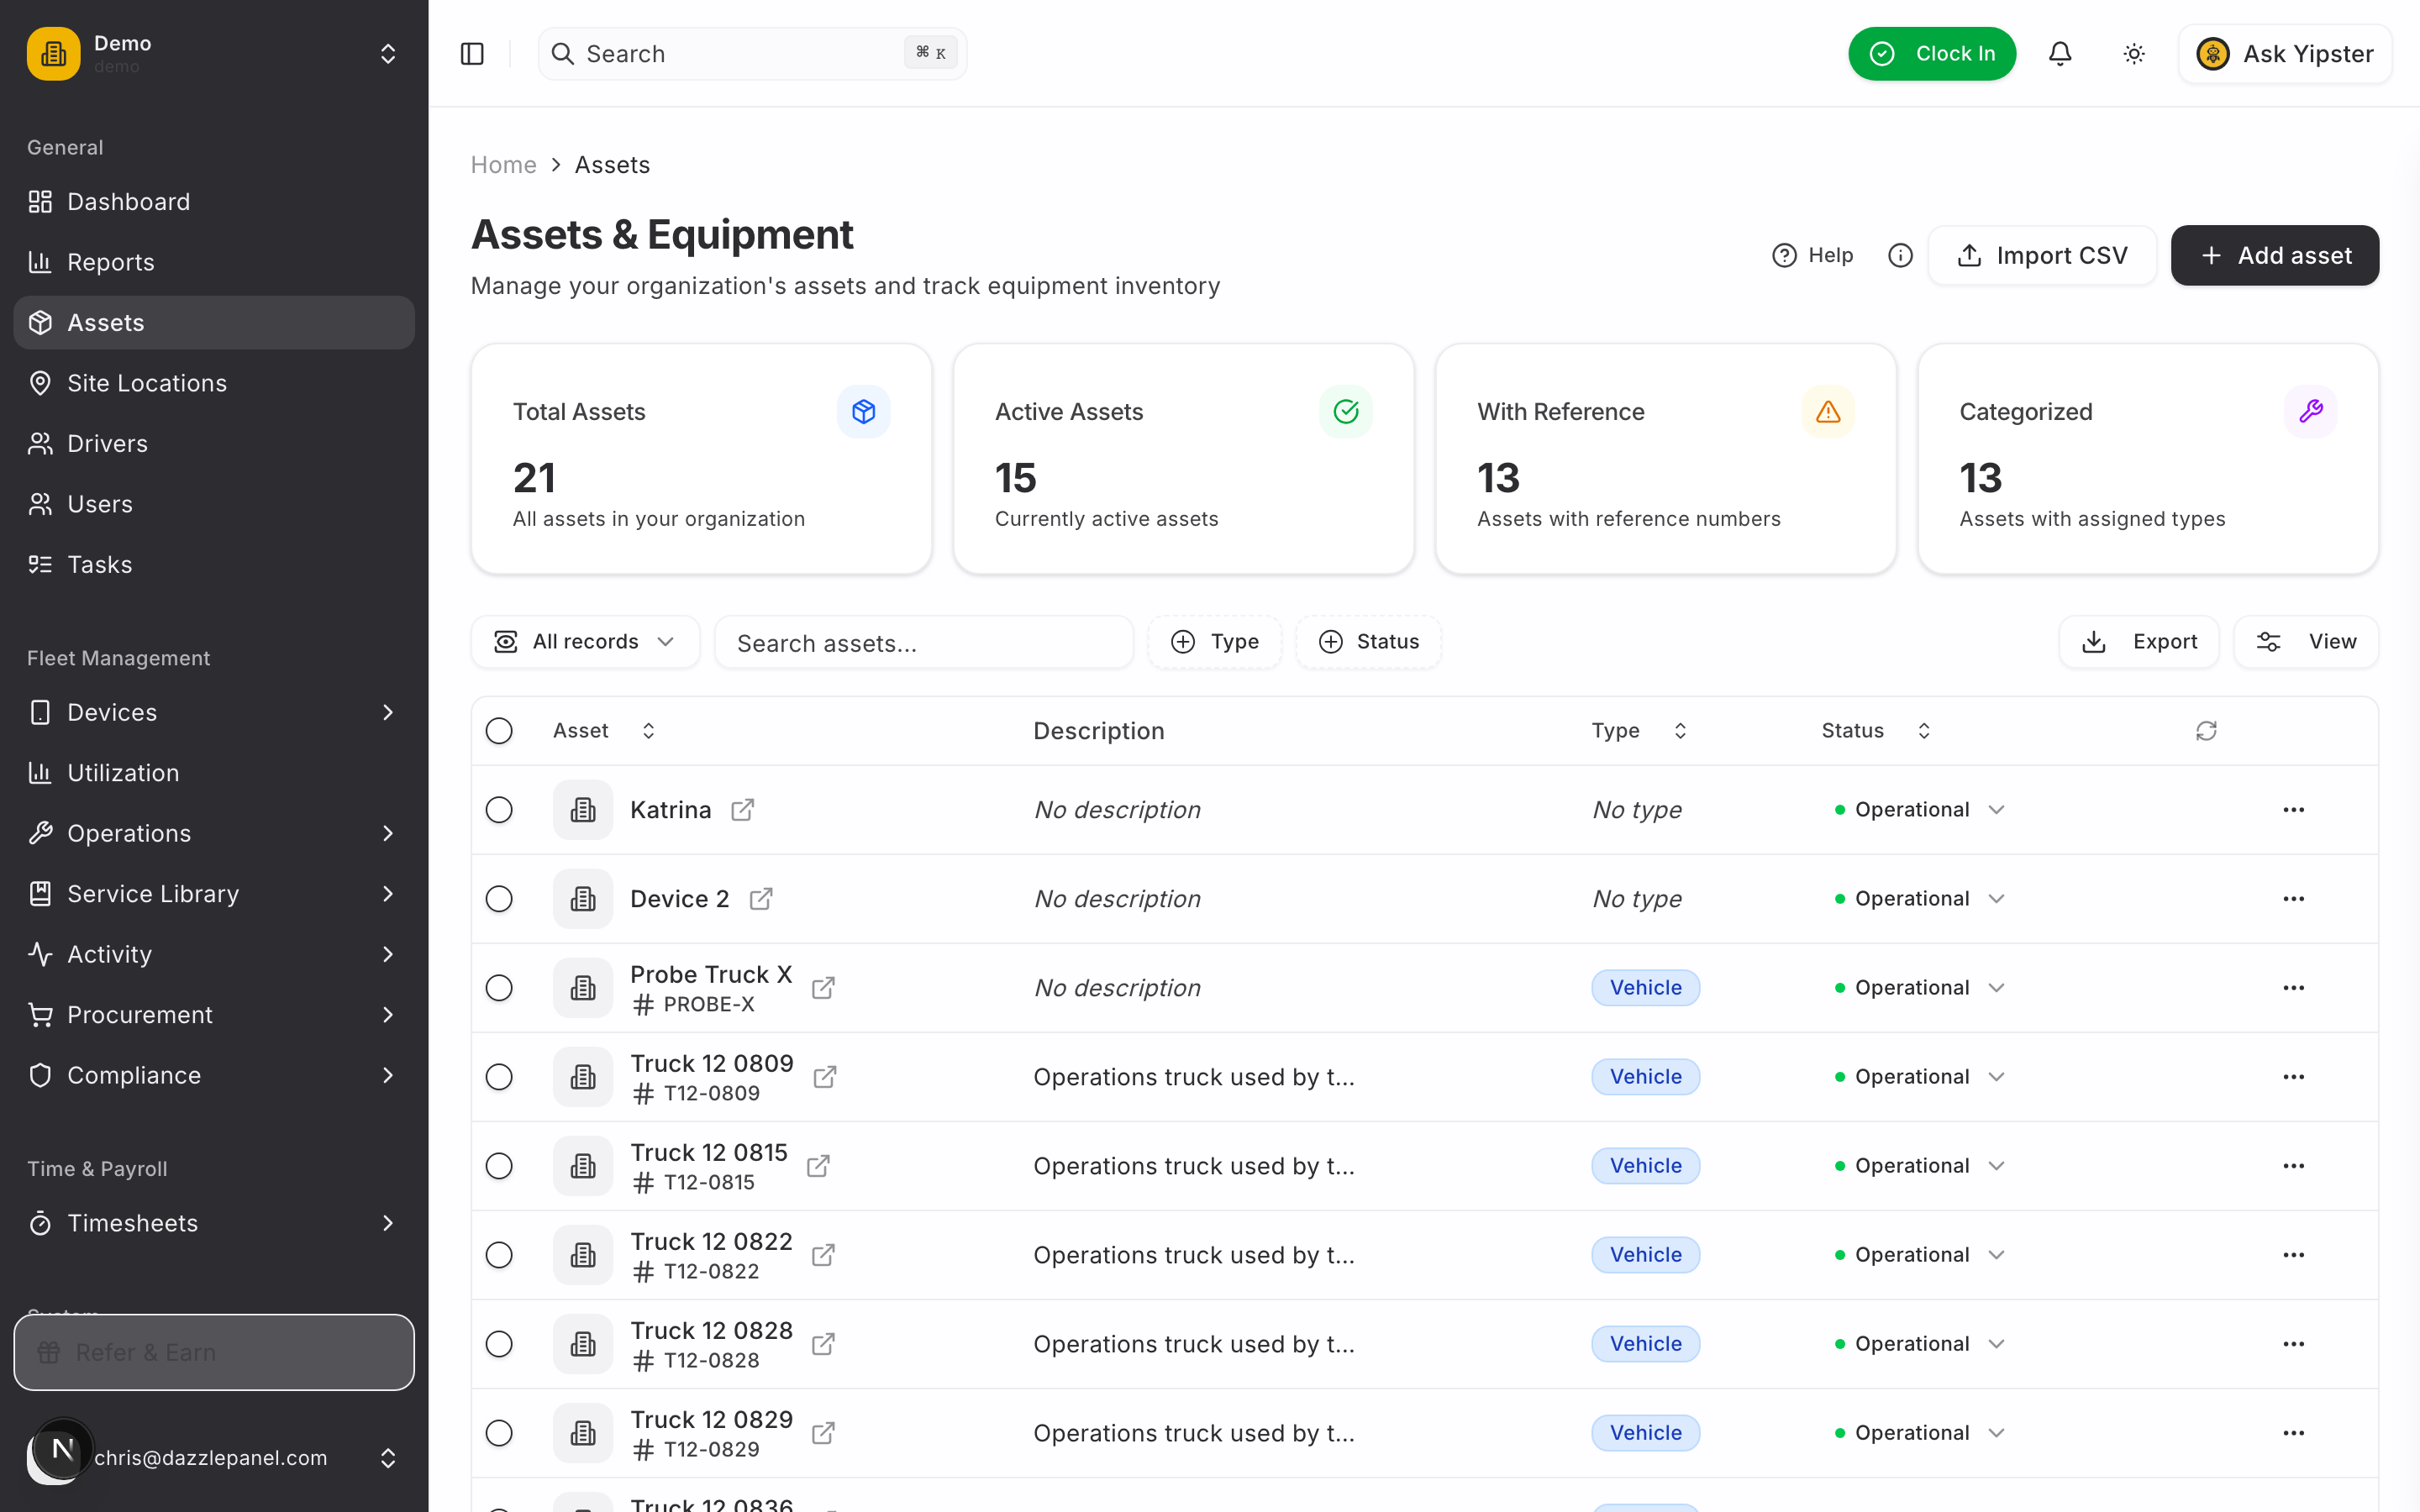2420x1512 pixels.
Task: Open the row actions menu for Device 2
Action: pyautogui.click(x=2293, y=899)
